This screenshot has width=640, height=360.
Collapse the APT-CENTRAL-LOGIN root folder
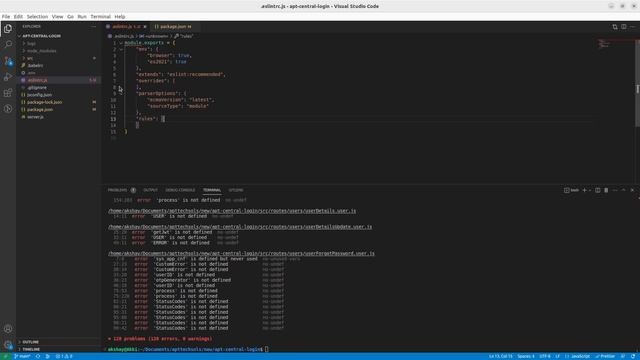(58, 36)
